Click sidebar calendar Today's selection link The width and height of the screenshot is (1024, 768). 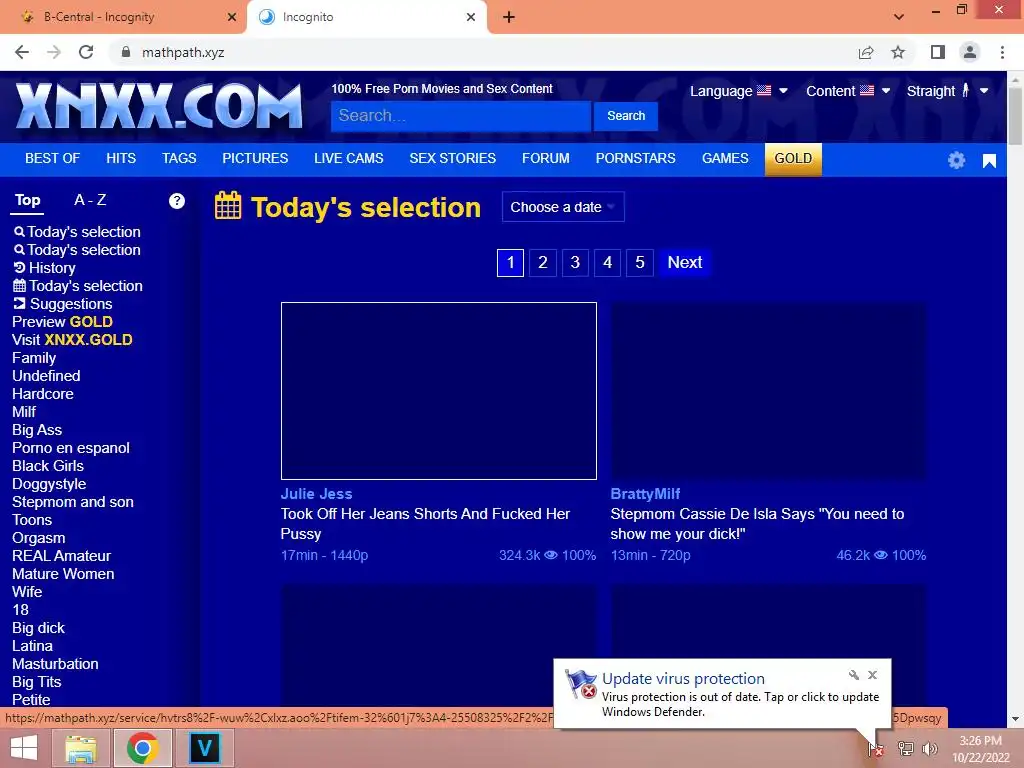tap(78, 286)
